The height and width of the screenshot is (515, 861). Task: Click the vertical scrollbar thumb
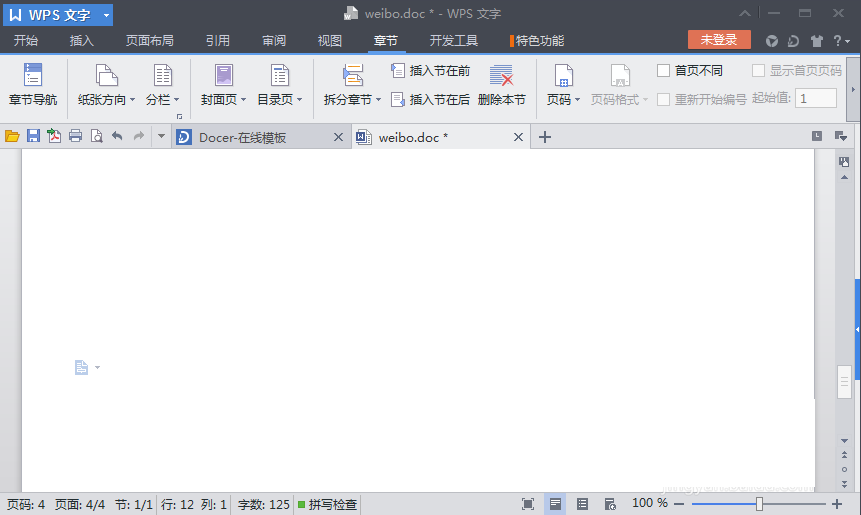click(x=845, y=381)
